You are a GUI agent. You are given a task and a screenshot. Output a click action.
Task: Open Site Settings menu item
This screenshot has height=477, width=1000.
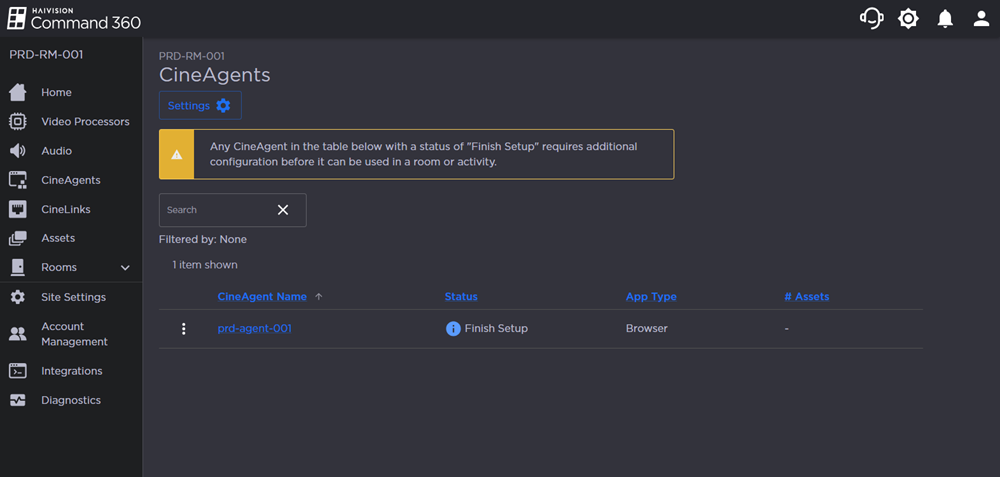(x=73, y=297)
